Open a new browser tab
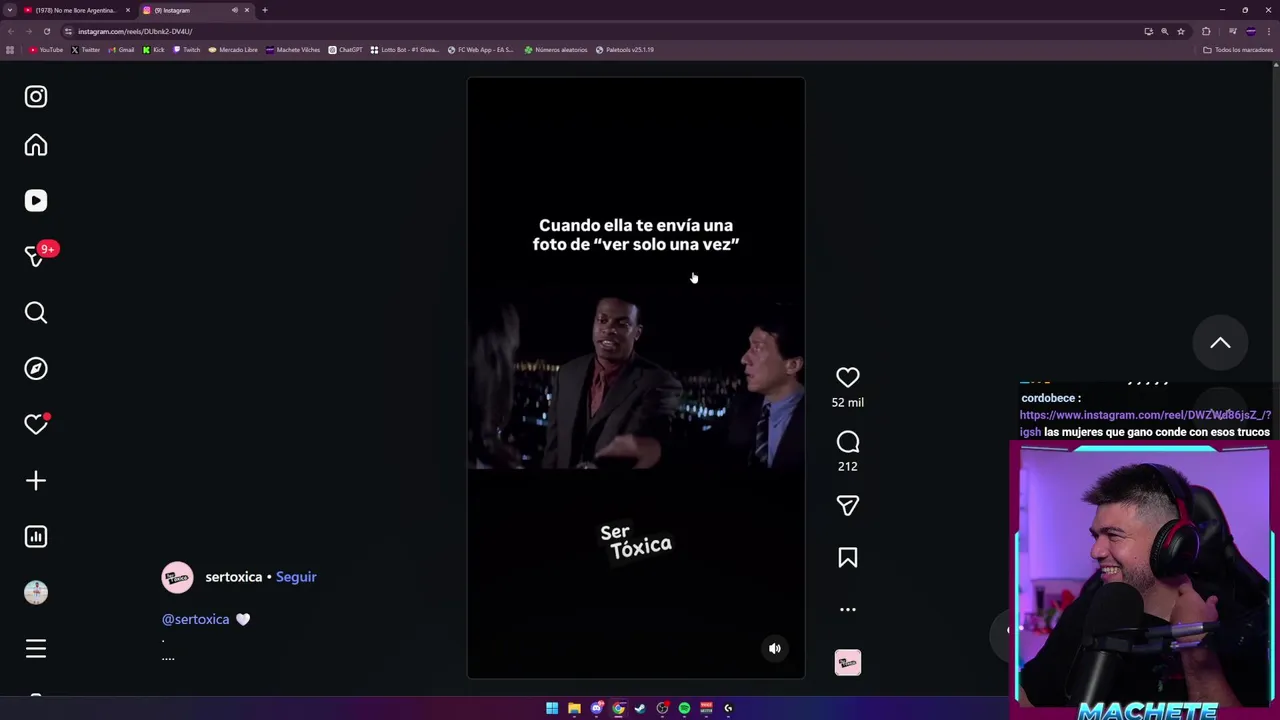Screen dimensions: 1280x720 (x=265, y=10)
